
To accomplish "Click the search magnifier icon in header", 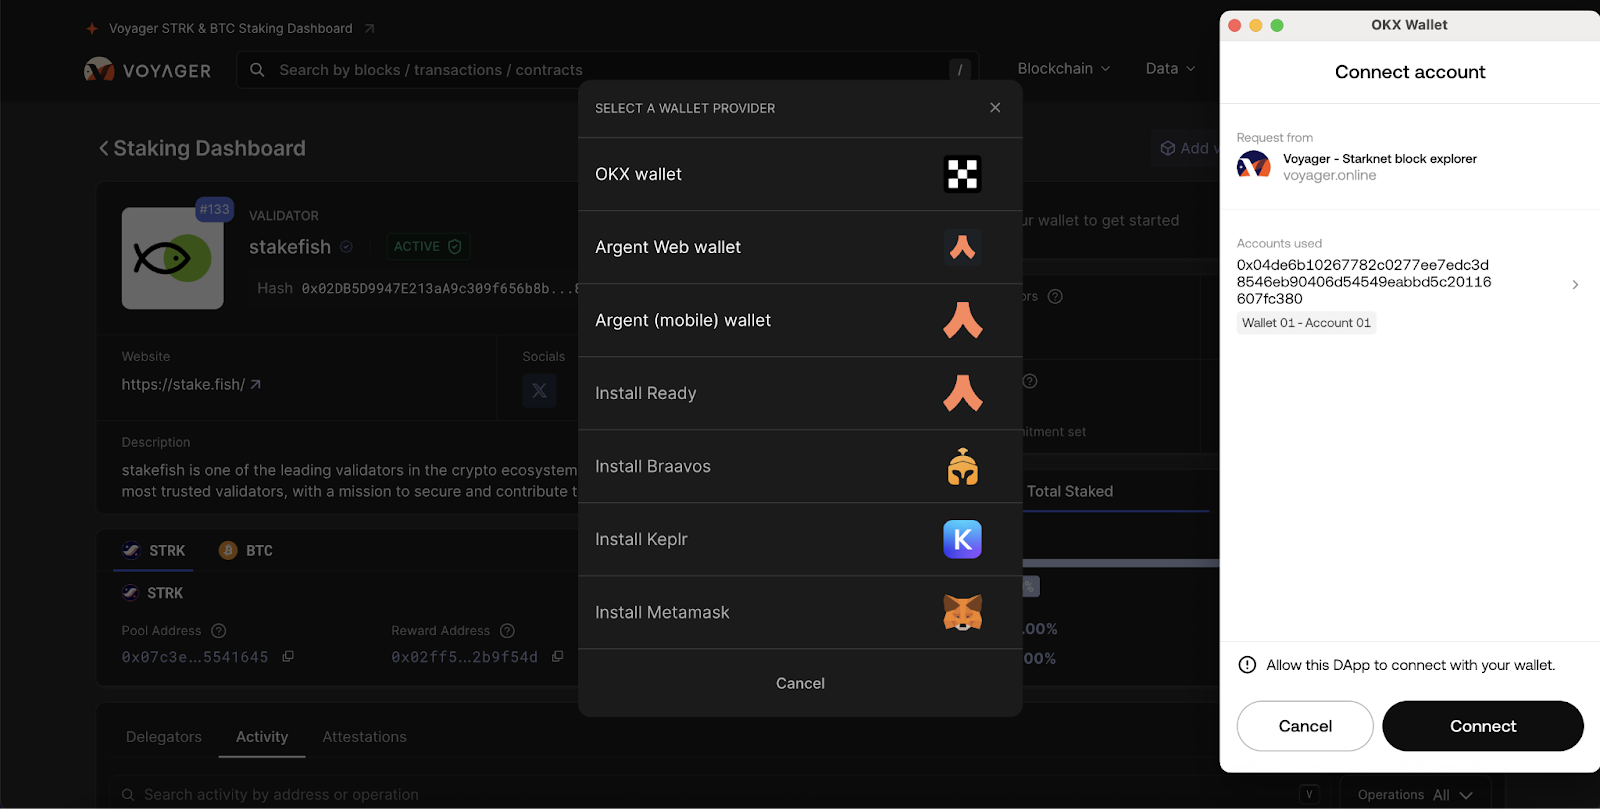I will click(257, 70).
